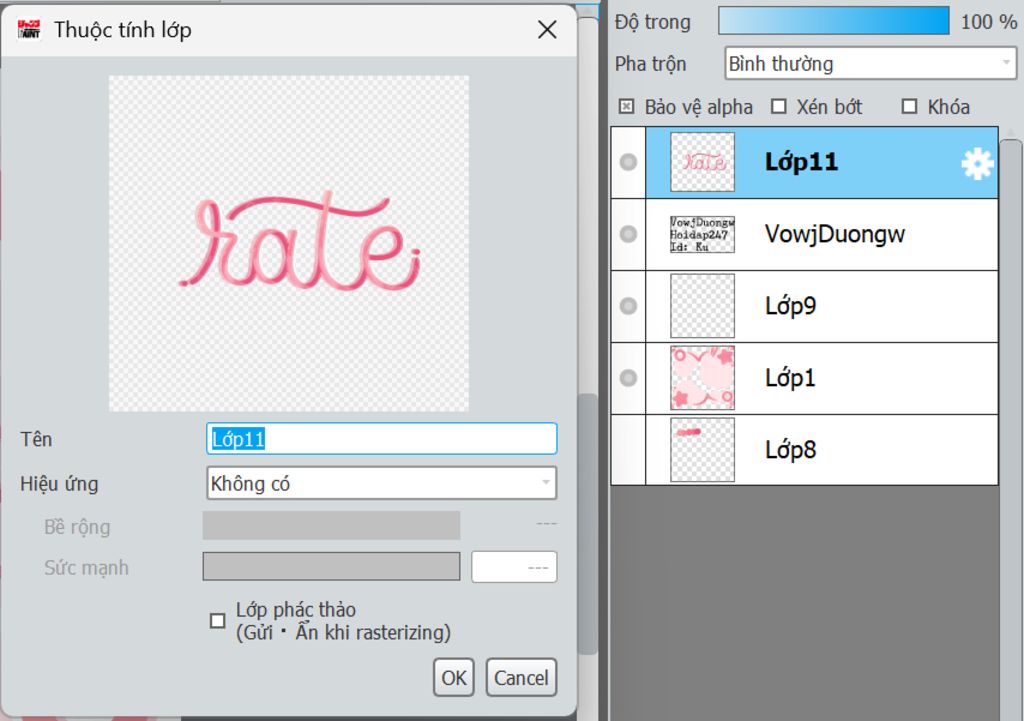1024x721 pixels.
Task: Select the Lớp1 layer thumbnail
Action: coord(703,377)
